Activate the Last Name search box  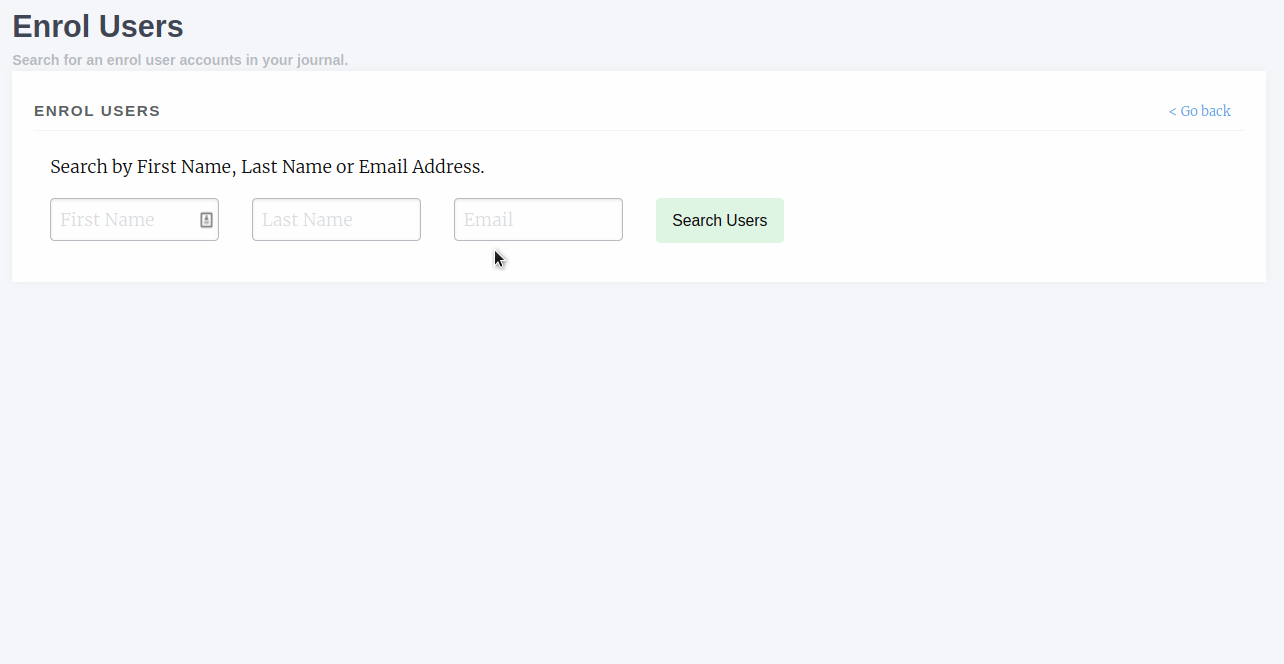336,220
